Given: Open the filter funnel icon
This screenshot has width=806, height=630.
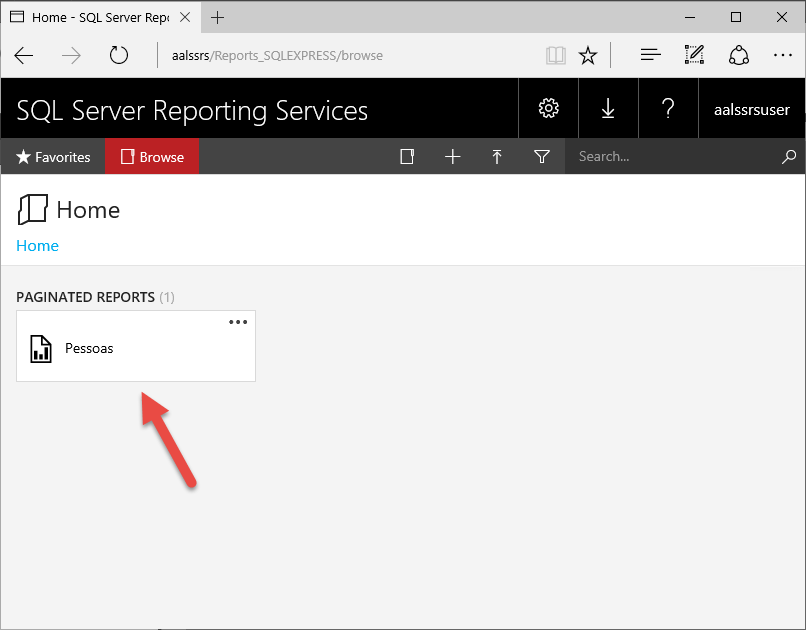Looking at the screenshot, I should tap(542, 156).
